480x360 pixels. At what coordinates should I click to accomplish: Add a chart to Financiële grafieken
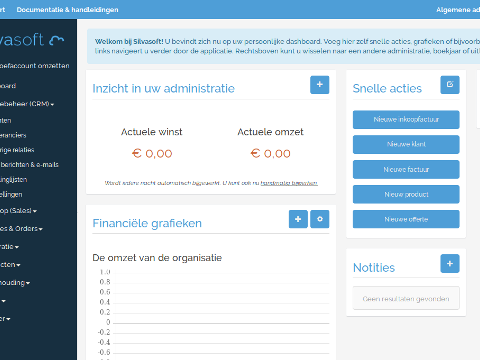click(x=298, y=219)
